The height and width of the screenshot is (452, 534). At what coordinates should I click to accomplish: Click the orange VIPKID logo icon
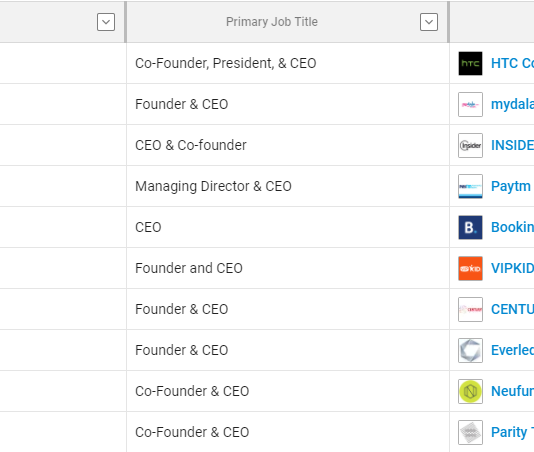pos(470,268)
